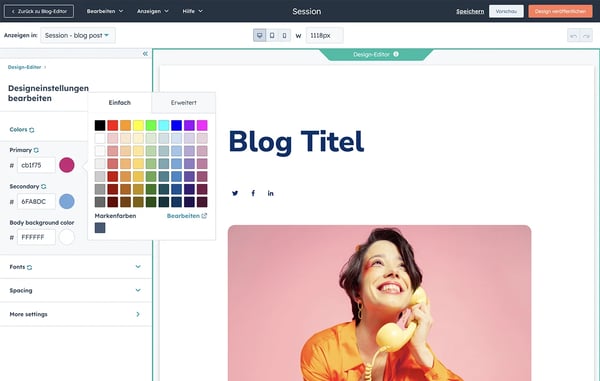600x381 pixels.
Task: Open the Hilfe menu
Action: click(192, 11)
